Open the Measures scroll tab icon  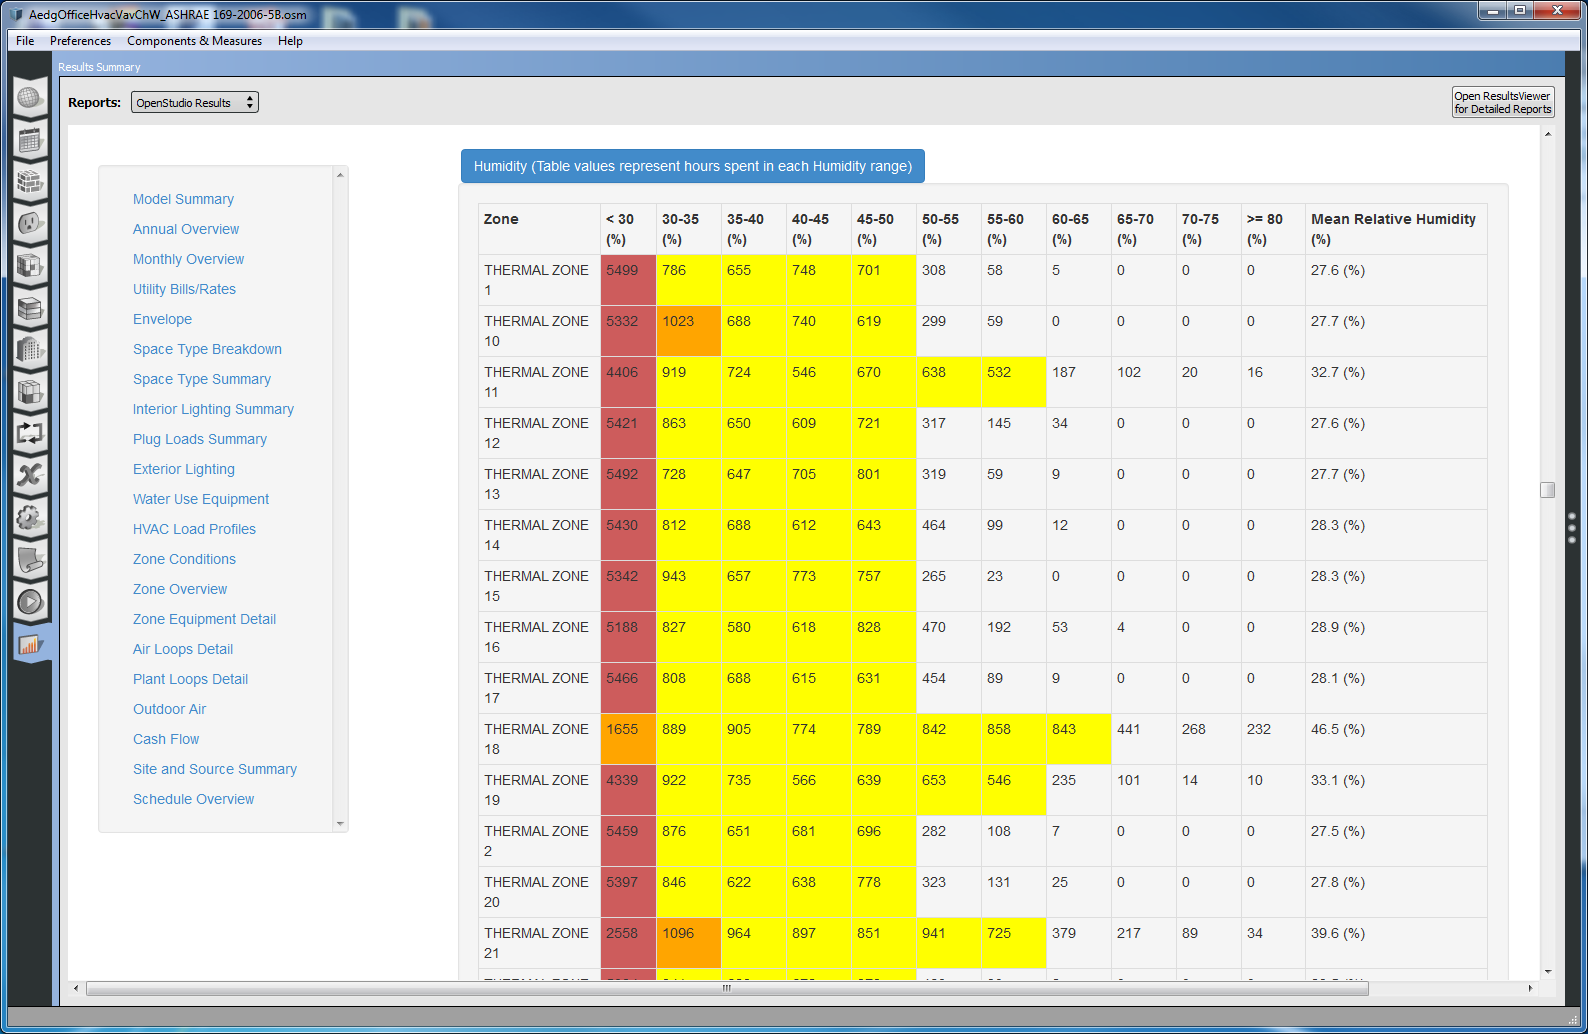point(30,560)
